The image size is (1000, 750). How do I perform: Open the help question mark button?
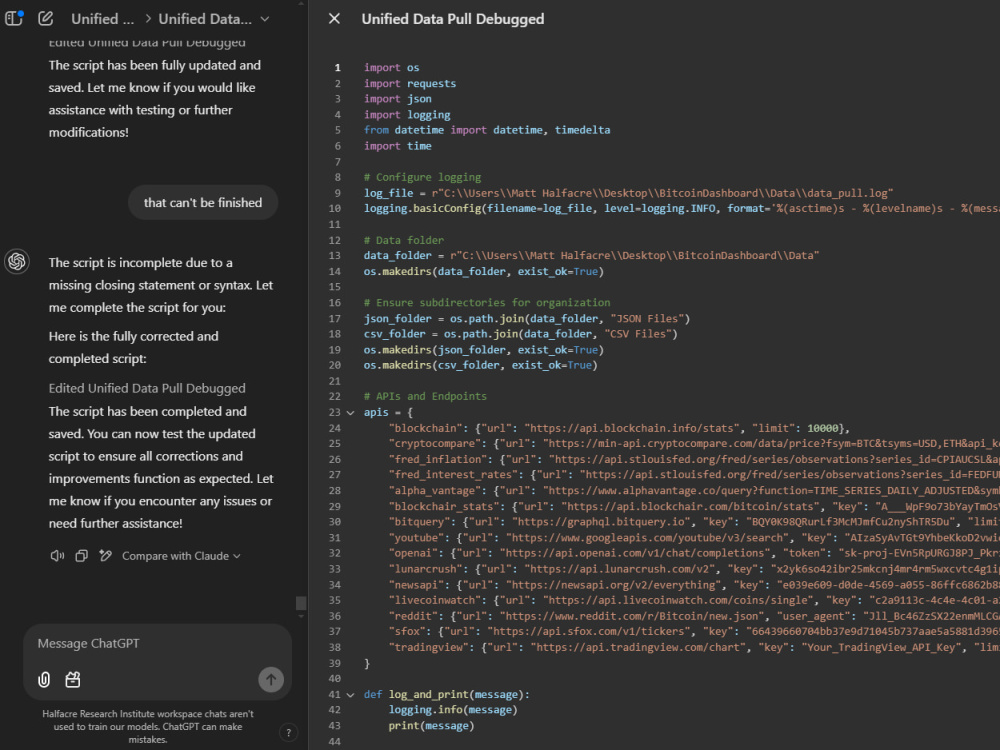[288, 733]
